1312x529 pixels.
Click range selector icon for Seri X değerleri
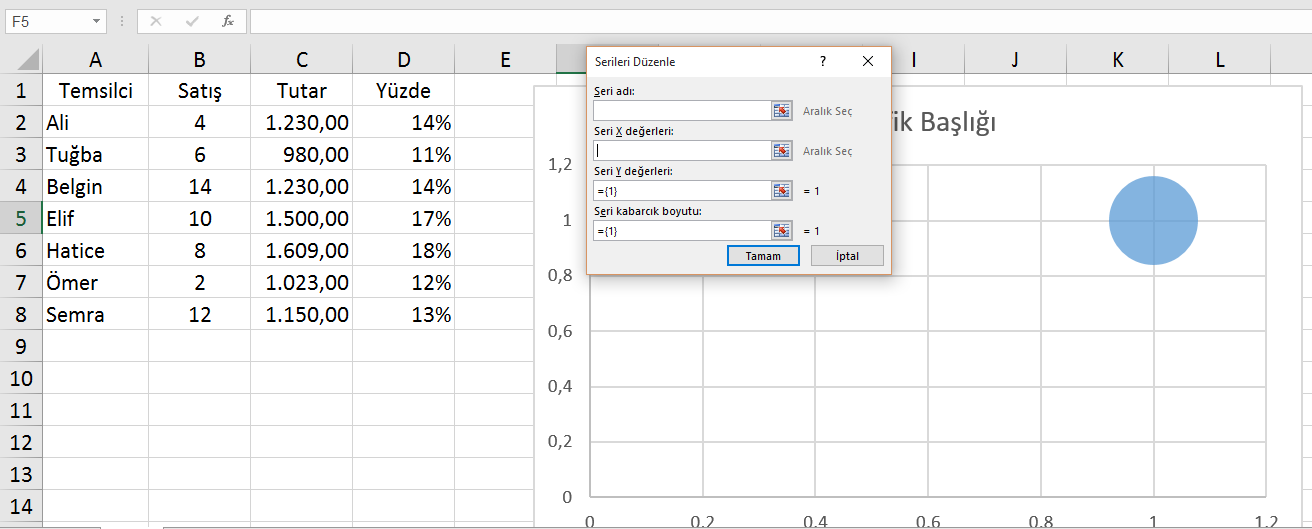[782, 151]
